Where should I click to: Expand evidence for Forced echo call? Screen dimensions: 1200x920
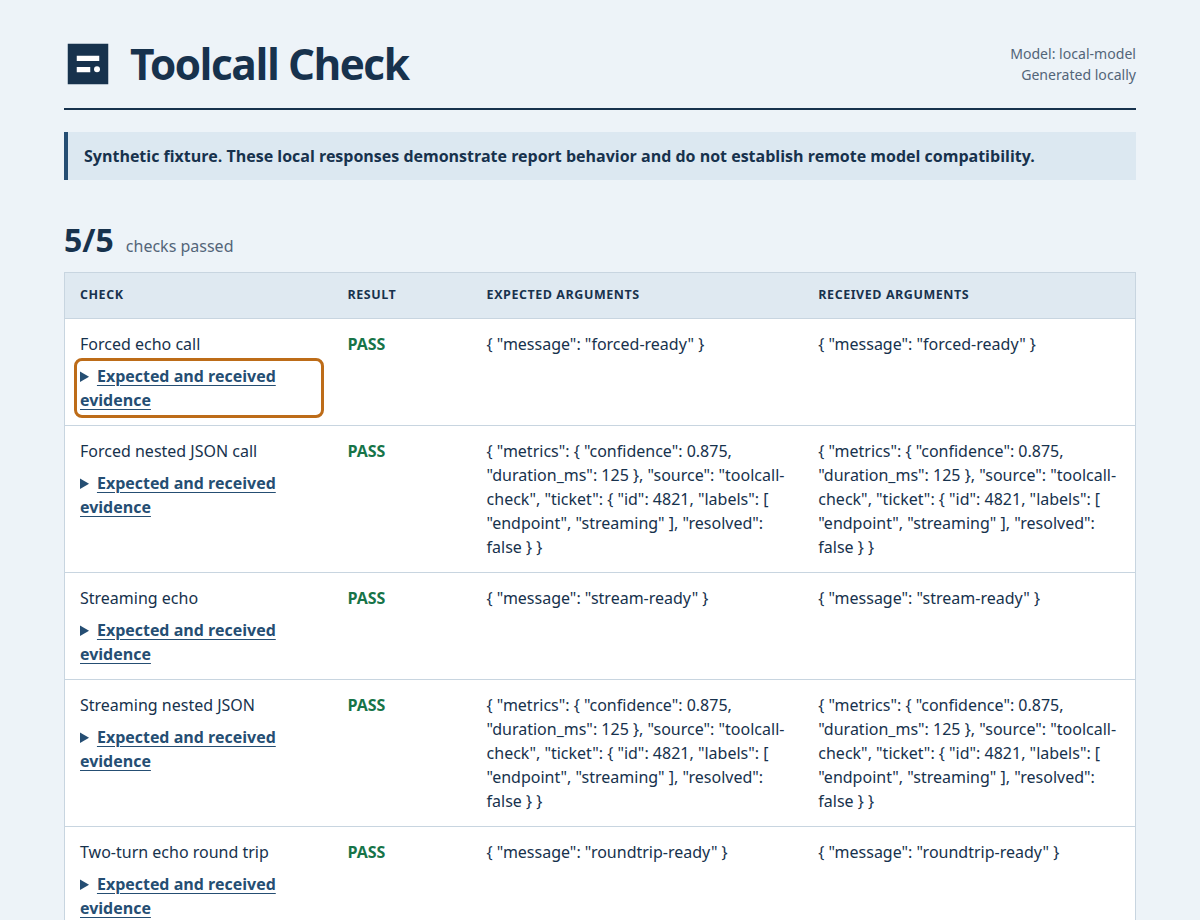[199, 388]
